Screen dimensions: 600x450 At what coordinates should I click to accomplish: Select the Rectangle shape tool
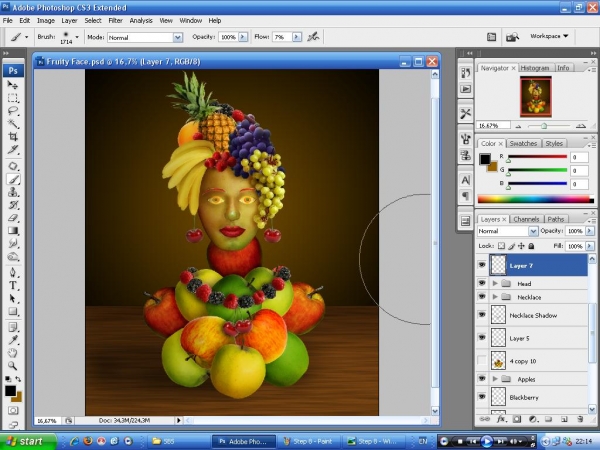click(x=13, y=311)
